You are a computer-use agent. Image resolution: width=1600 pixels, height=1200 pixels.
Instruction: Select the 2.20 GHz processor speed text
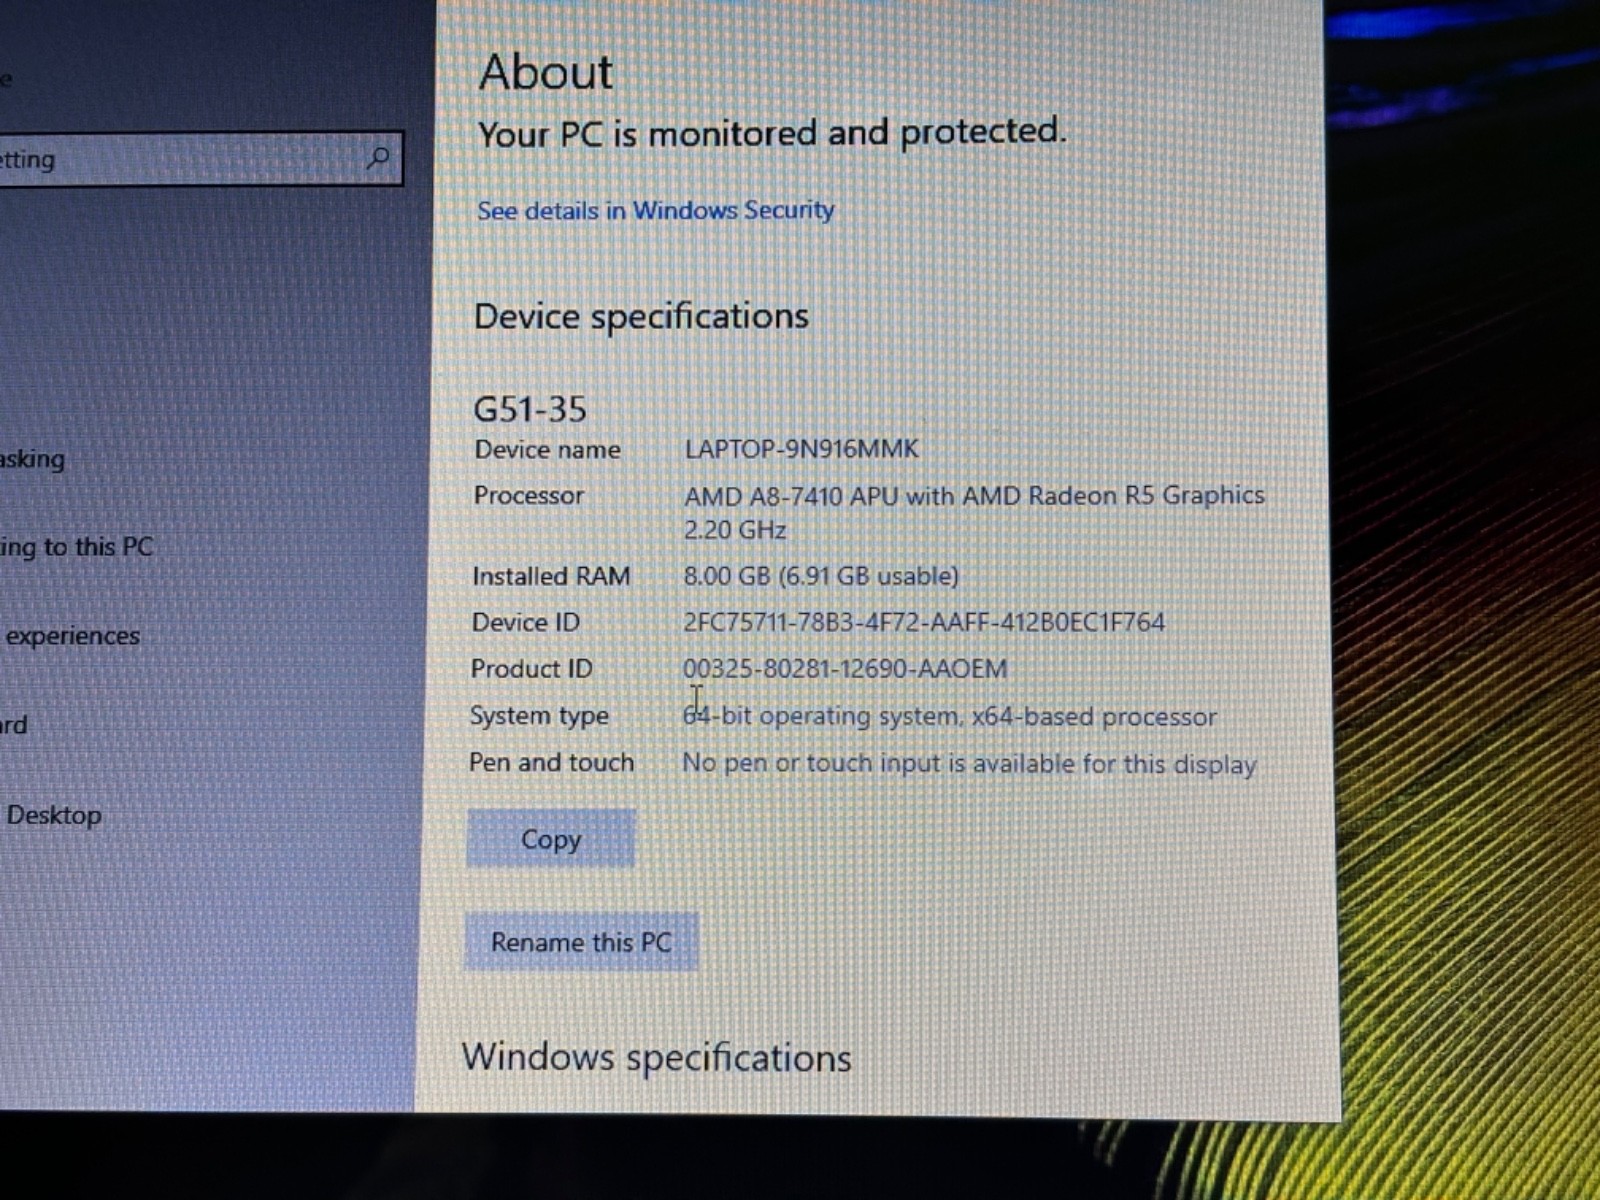(735, 530)
